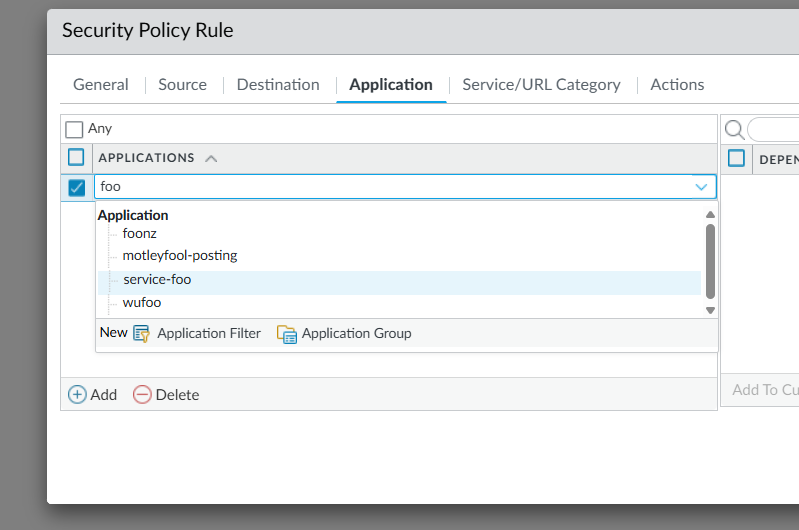Pick wufoo in the application list
This screenshot has width=799, height=530.
(142, 303)
